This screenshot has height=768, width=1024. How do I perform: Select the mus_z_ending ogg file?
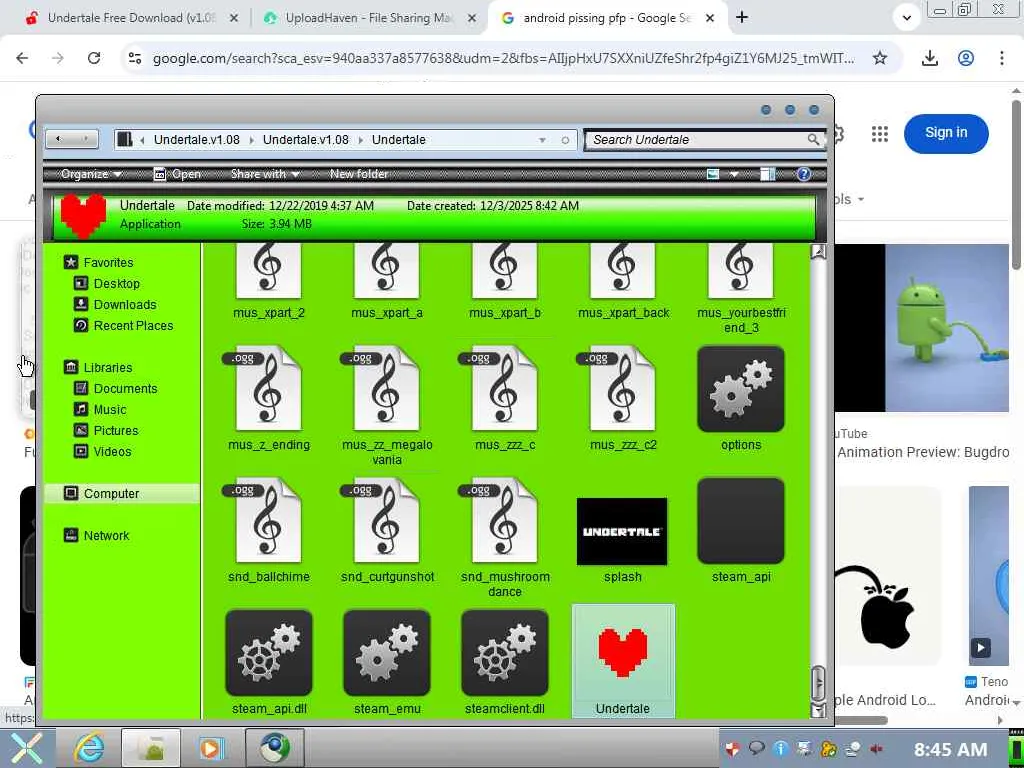[x=268, y=398]
